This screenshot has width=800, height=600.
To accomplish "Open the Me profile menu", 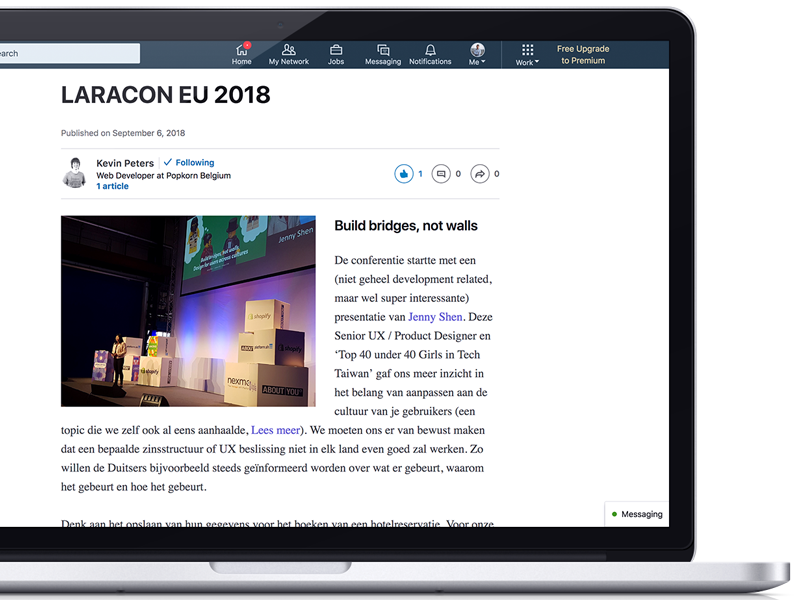I will pyautogui.click(x=477, y=54).
